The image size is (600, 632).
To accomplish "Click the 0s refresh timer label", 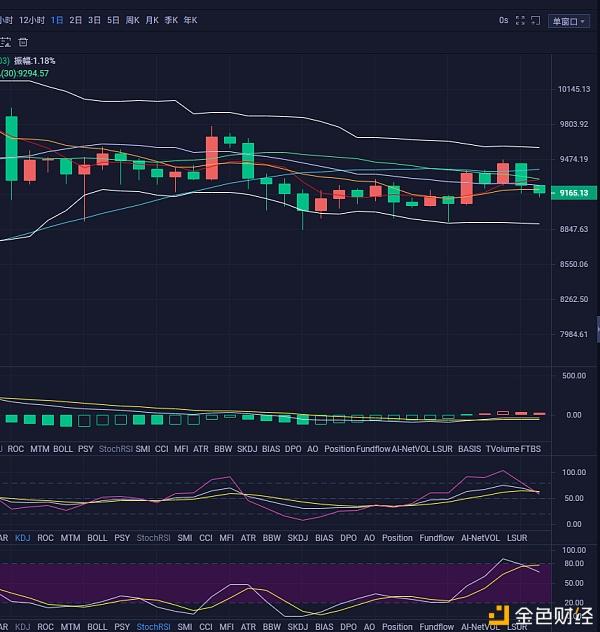I will coord(503,20).
